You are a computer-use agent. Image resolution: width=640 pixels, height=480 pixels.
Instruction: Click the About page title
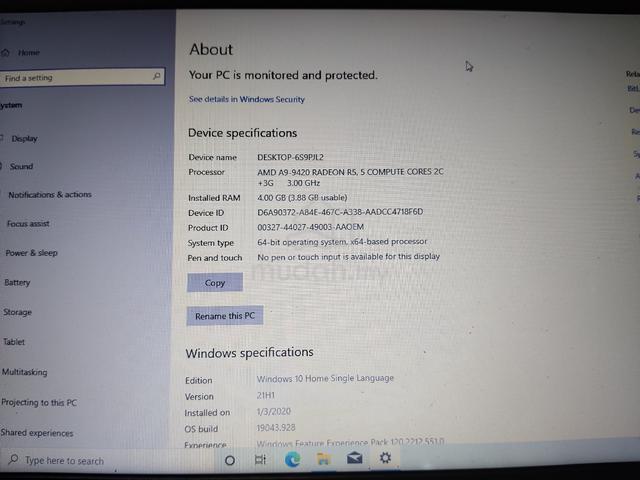[211, 49]
